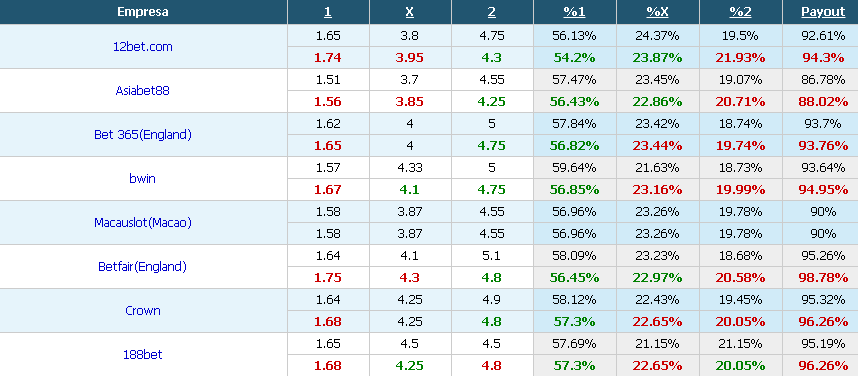Sort by the 2 column header
Image resolution: width=858 pixels, height=376 pixels.
491,12
